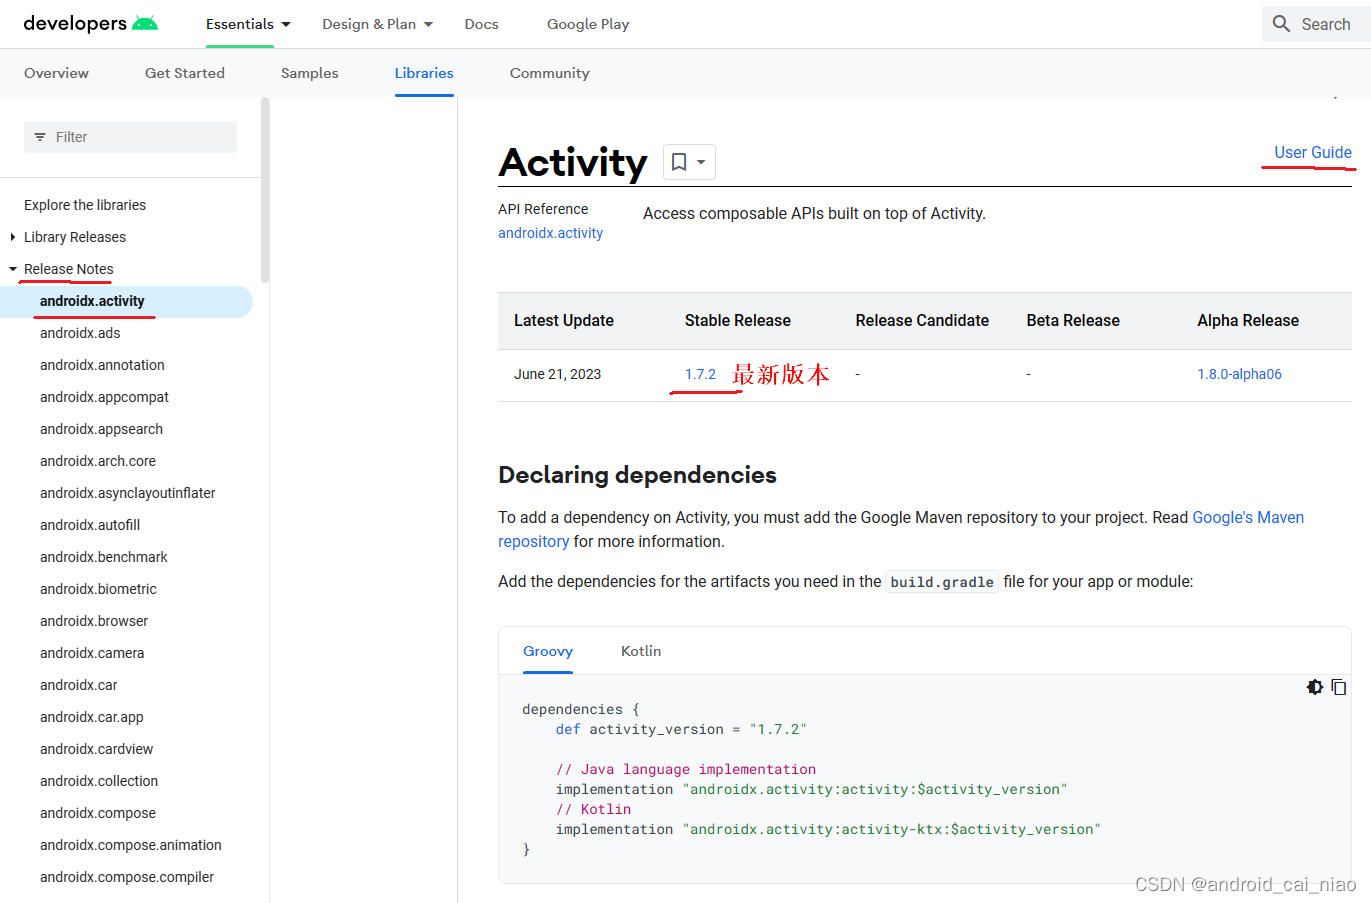This screenshot has width=1371, height=903.
Task: Select androidx.compose.animation in the sidebar
Action: click(x=131, y=845)
